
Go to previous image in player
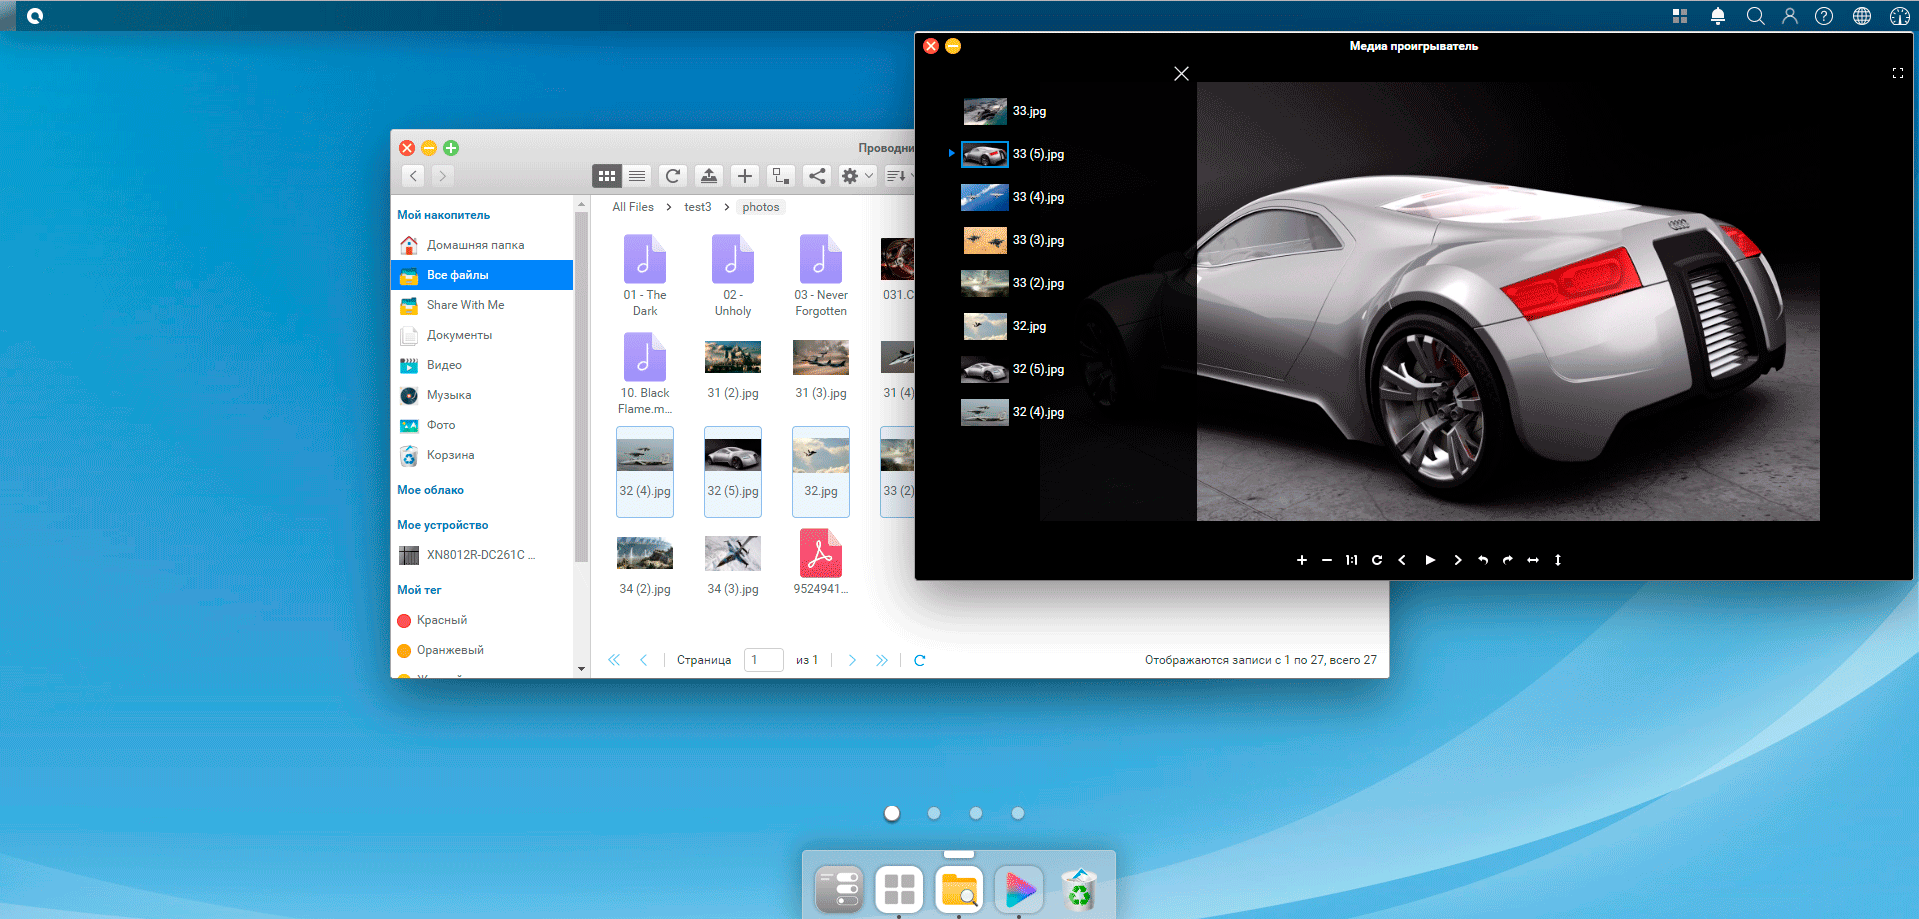[x=1402, y=560]
